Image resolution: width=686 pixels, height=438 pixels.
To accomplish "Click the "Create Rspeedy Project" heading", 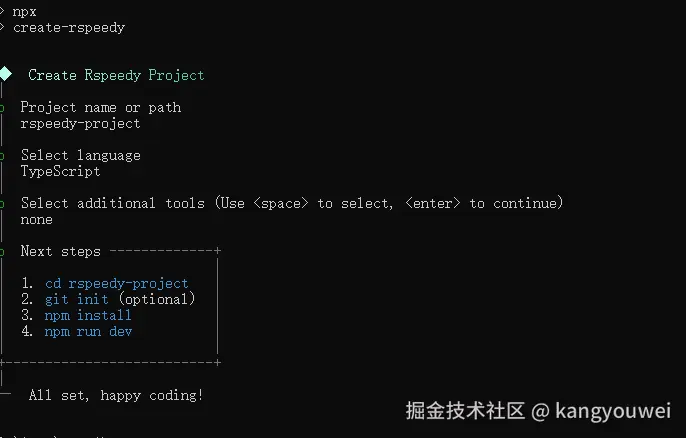I will pyautogui.click(x=116, y=75).
